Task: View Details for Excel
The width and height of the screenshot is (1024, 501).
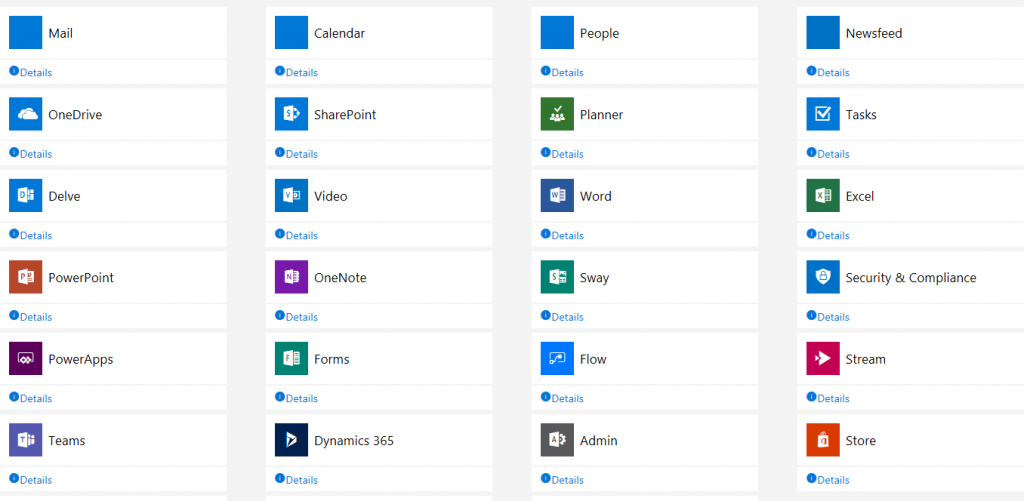Action: 828,235
